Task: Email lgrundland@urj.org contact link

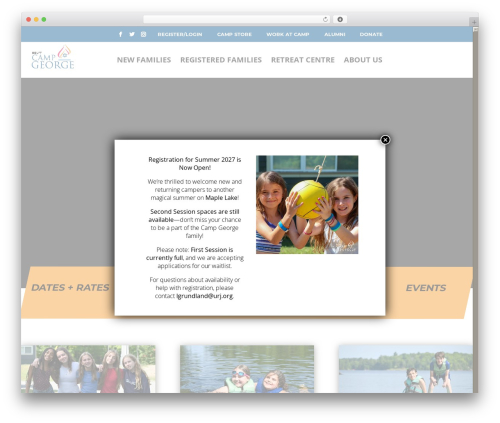Action: [x=205, y=296]
